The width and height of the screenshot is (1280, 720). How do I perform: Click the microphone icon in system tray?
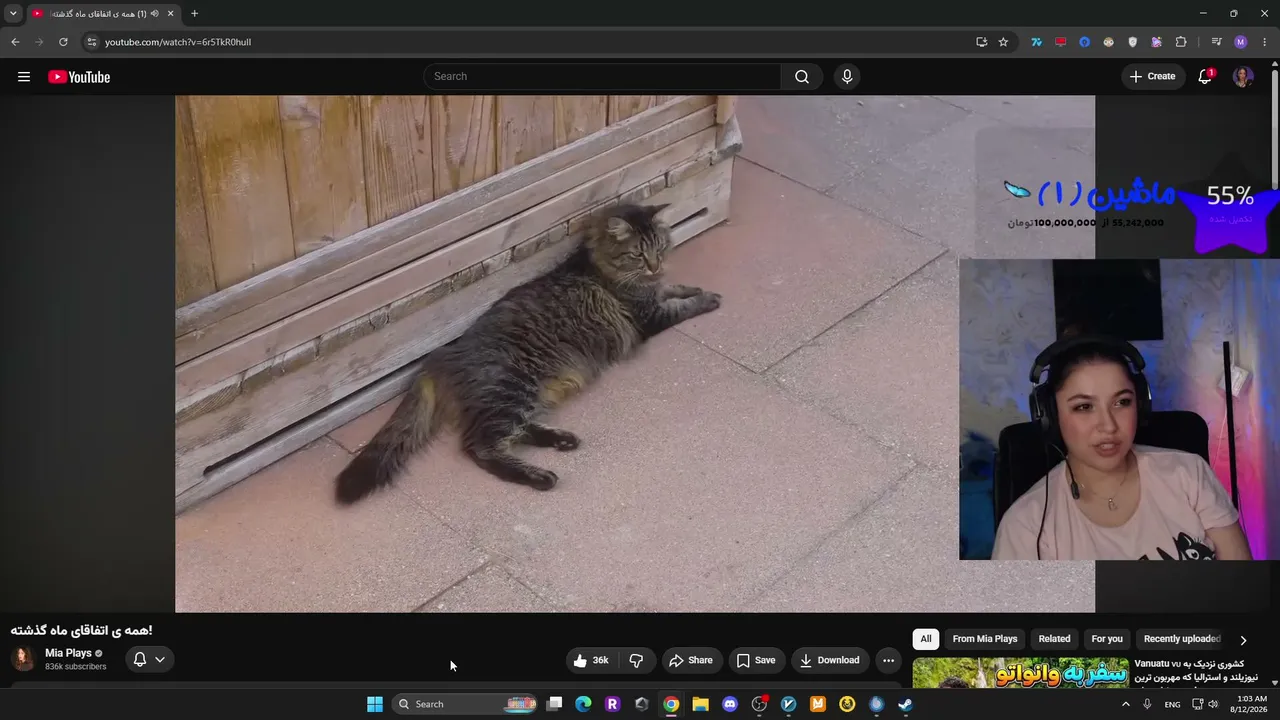coord(1147,704)
